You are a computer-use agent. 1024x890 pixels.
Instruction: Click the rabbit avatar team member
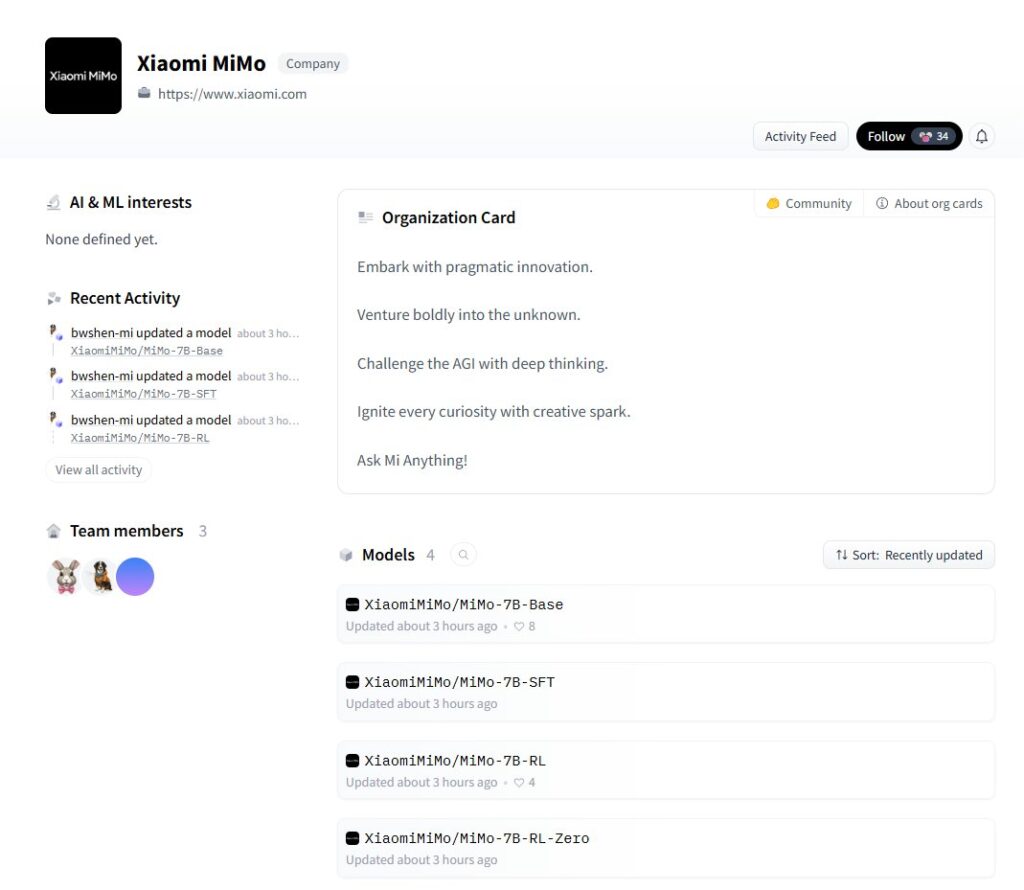point(65,577)
